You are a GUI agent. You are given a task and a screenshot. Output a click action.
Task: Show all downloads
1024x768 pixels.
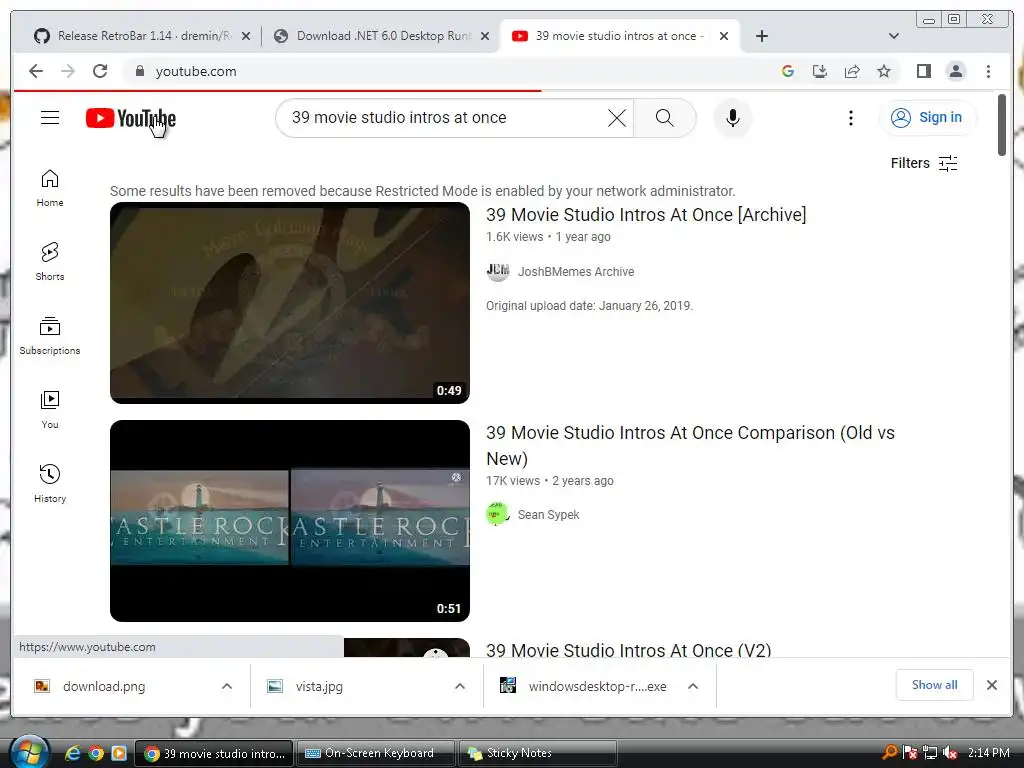935,684
